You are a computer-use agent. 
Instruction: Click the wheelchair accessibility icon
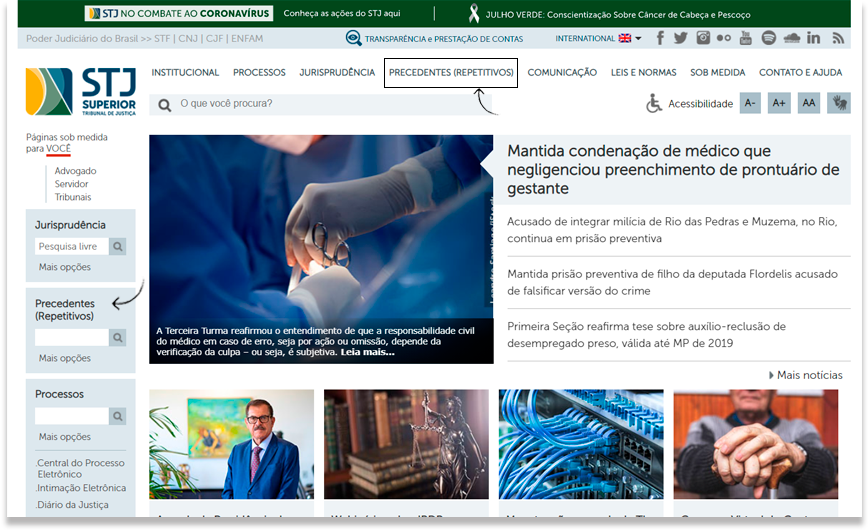click(x=654, y=103)
